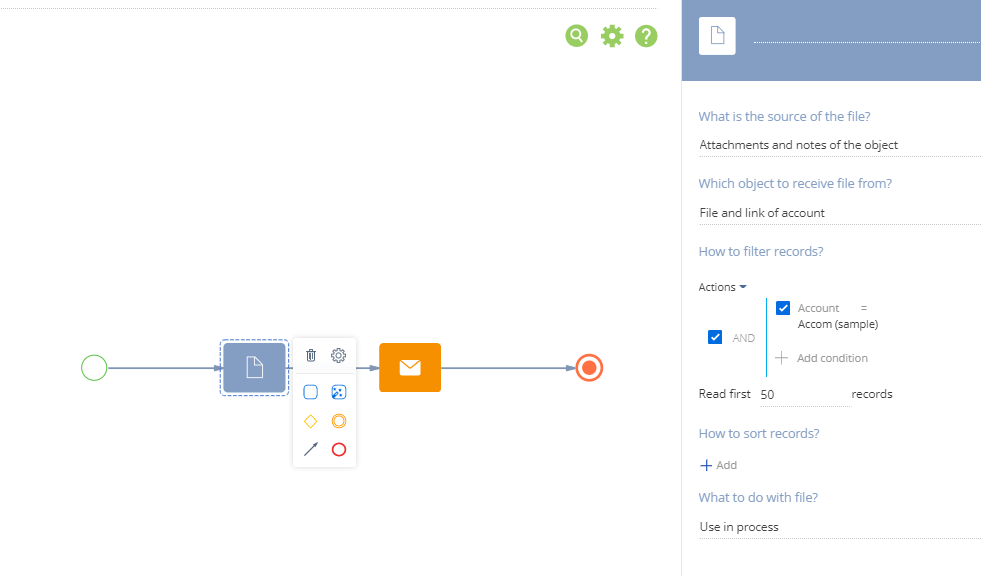Viewport: 981px width, 576px height.
Task: Add an end event red circle icon
Action: coord(338,449)
